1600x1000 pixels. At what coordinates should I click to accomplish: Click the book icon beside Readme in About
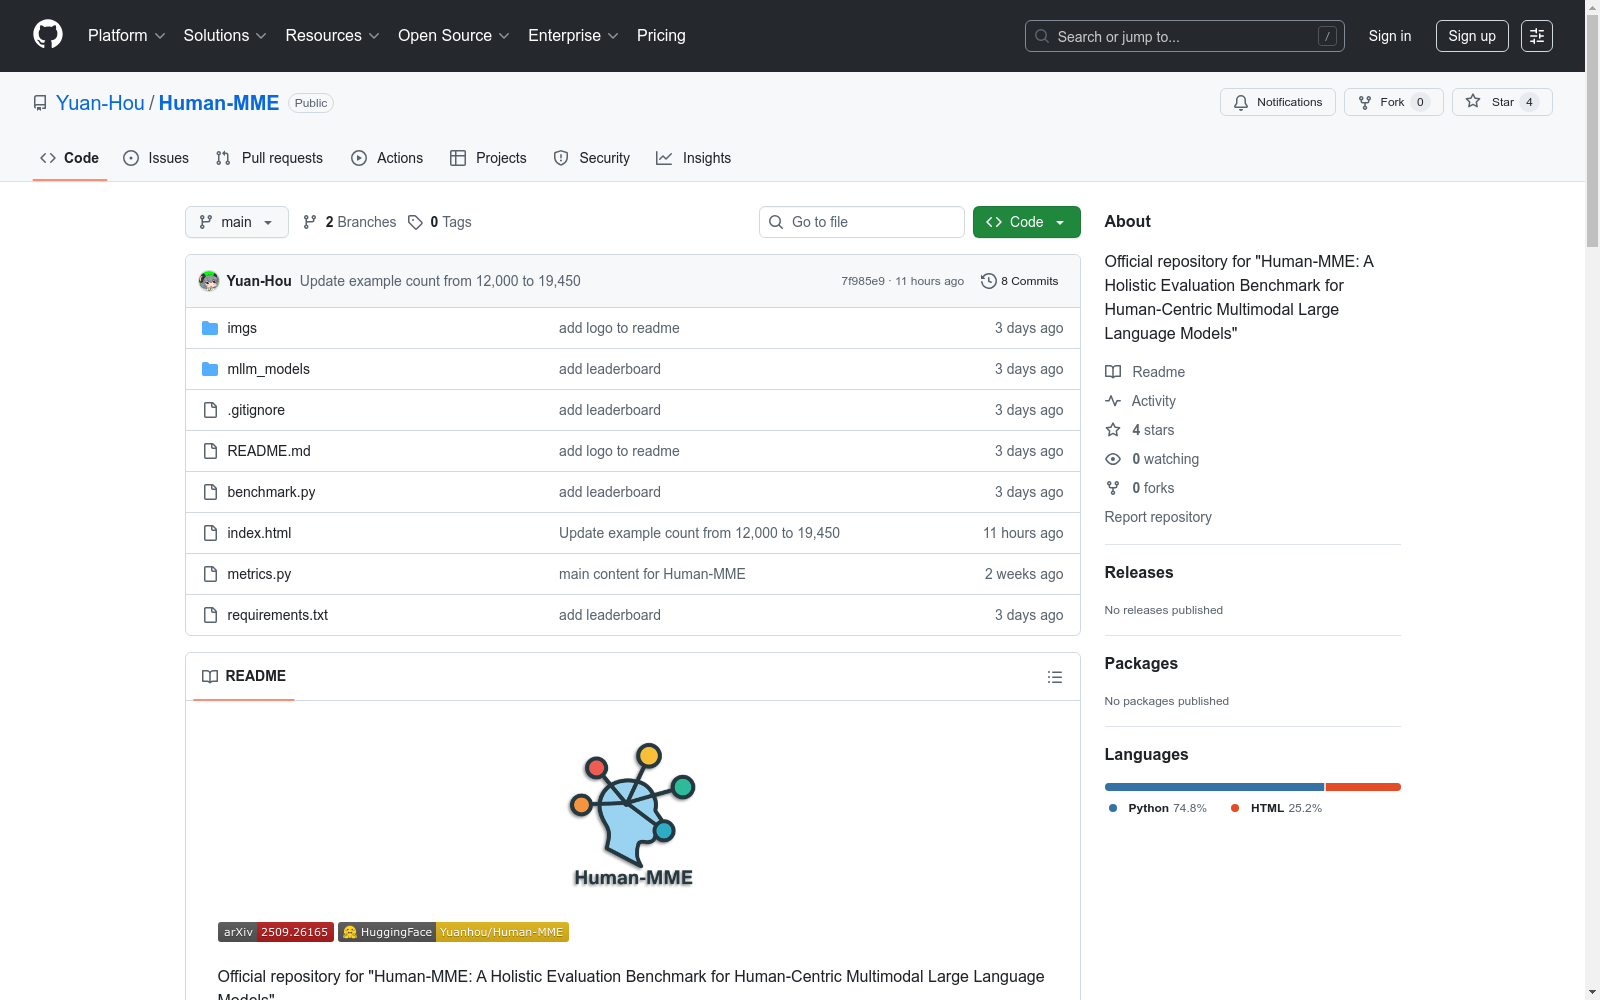coord(1113,372)
